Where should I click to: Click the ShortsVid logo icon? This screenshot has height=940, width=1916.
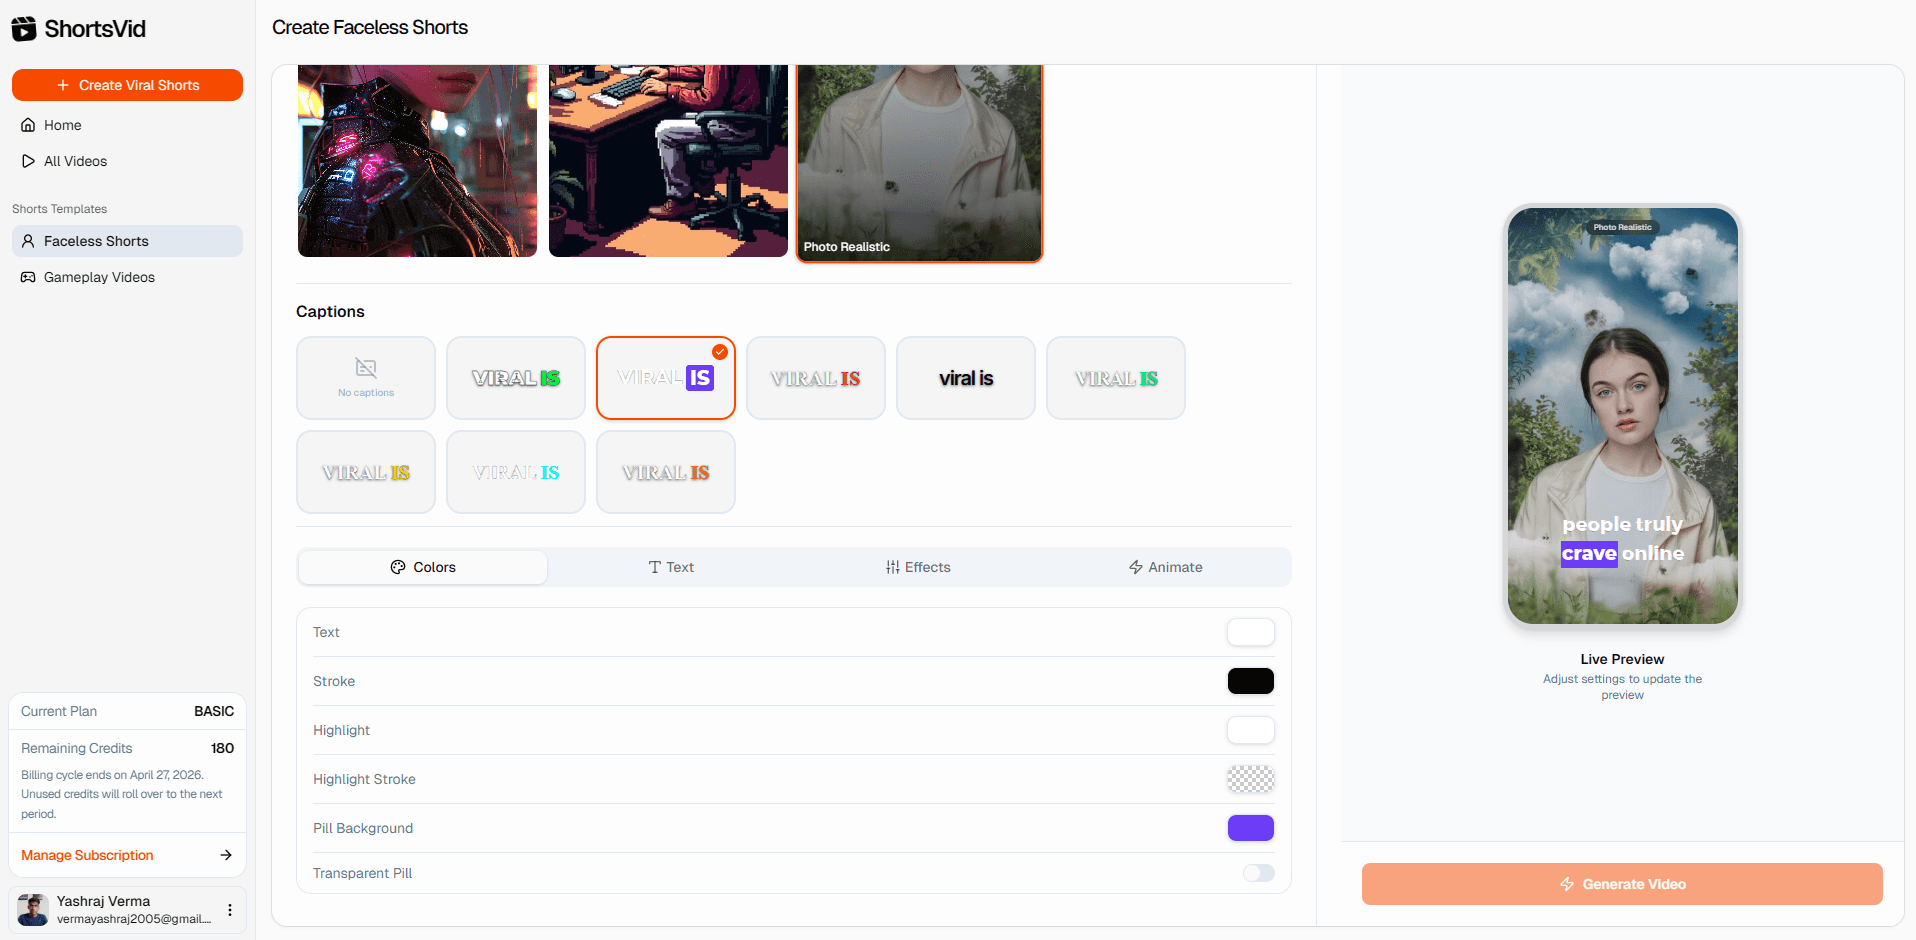24,29
